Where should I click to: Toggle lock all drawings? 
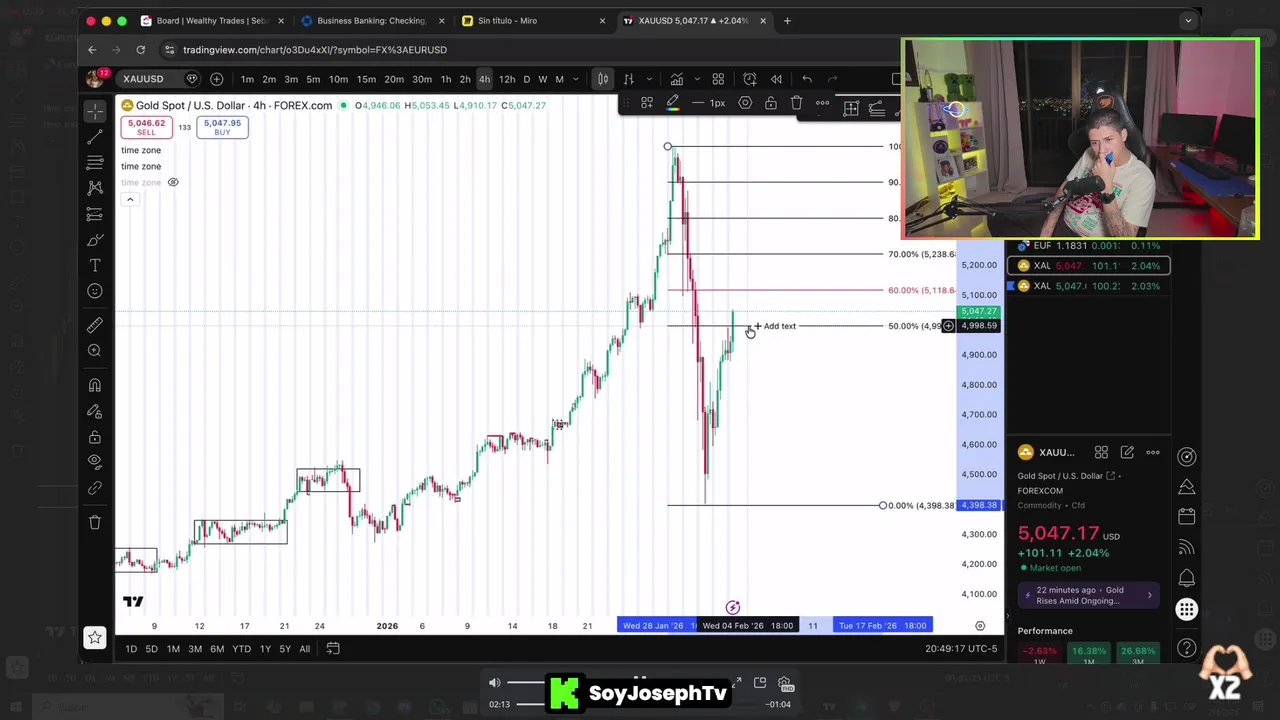click(95, 437)
